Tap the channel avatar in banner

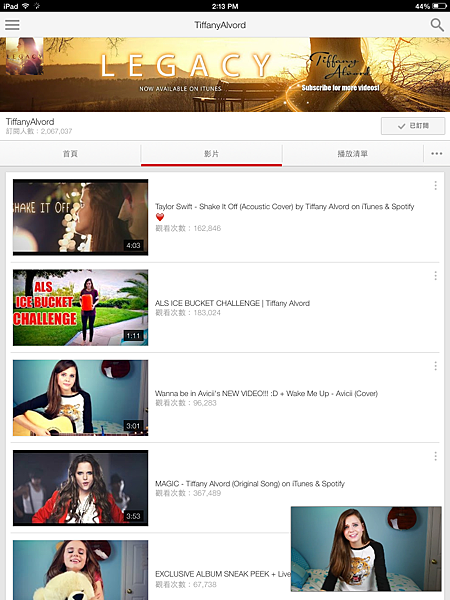click(24, 56)
